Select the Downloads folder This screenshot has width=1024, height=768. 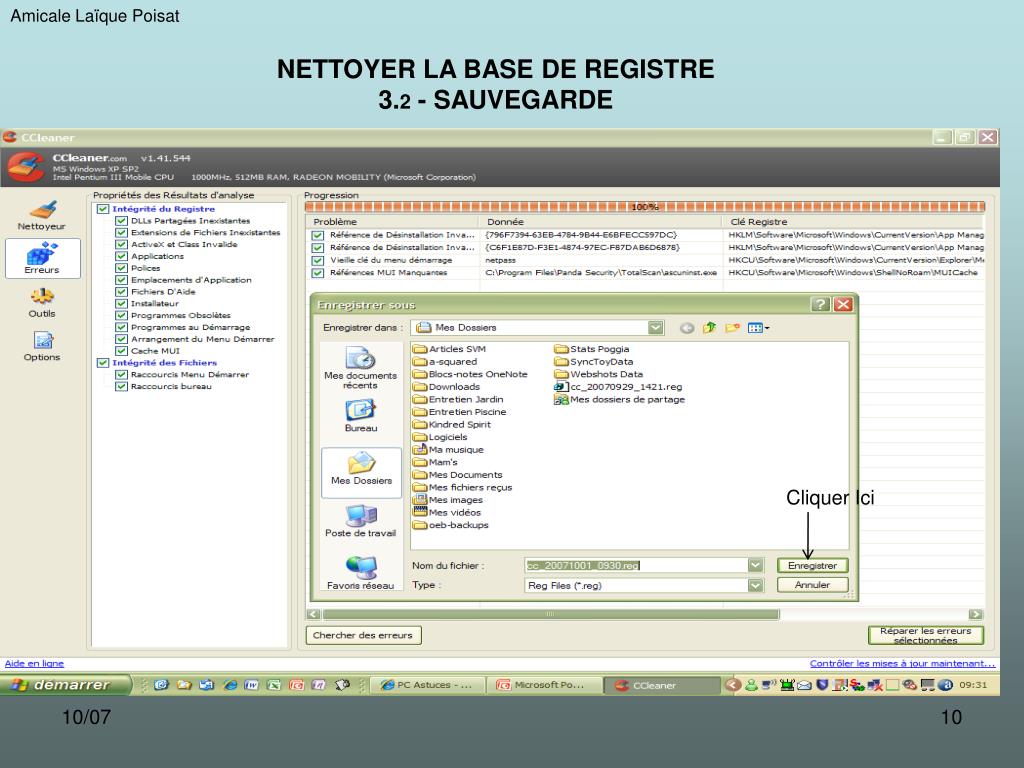click(446, 387)
